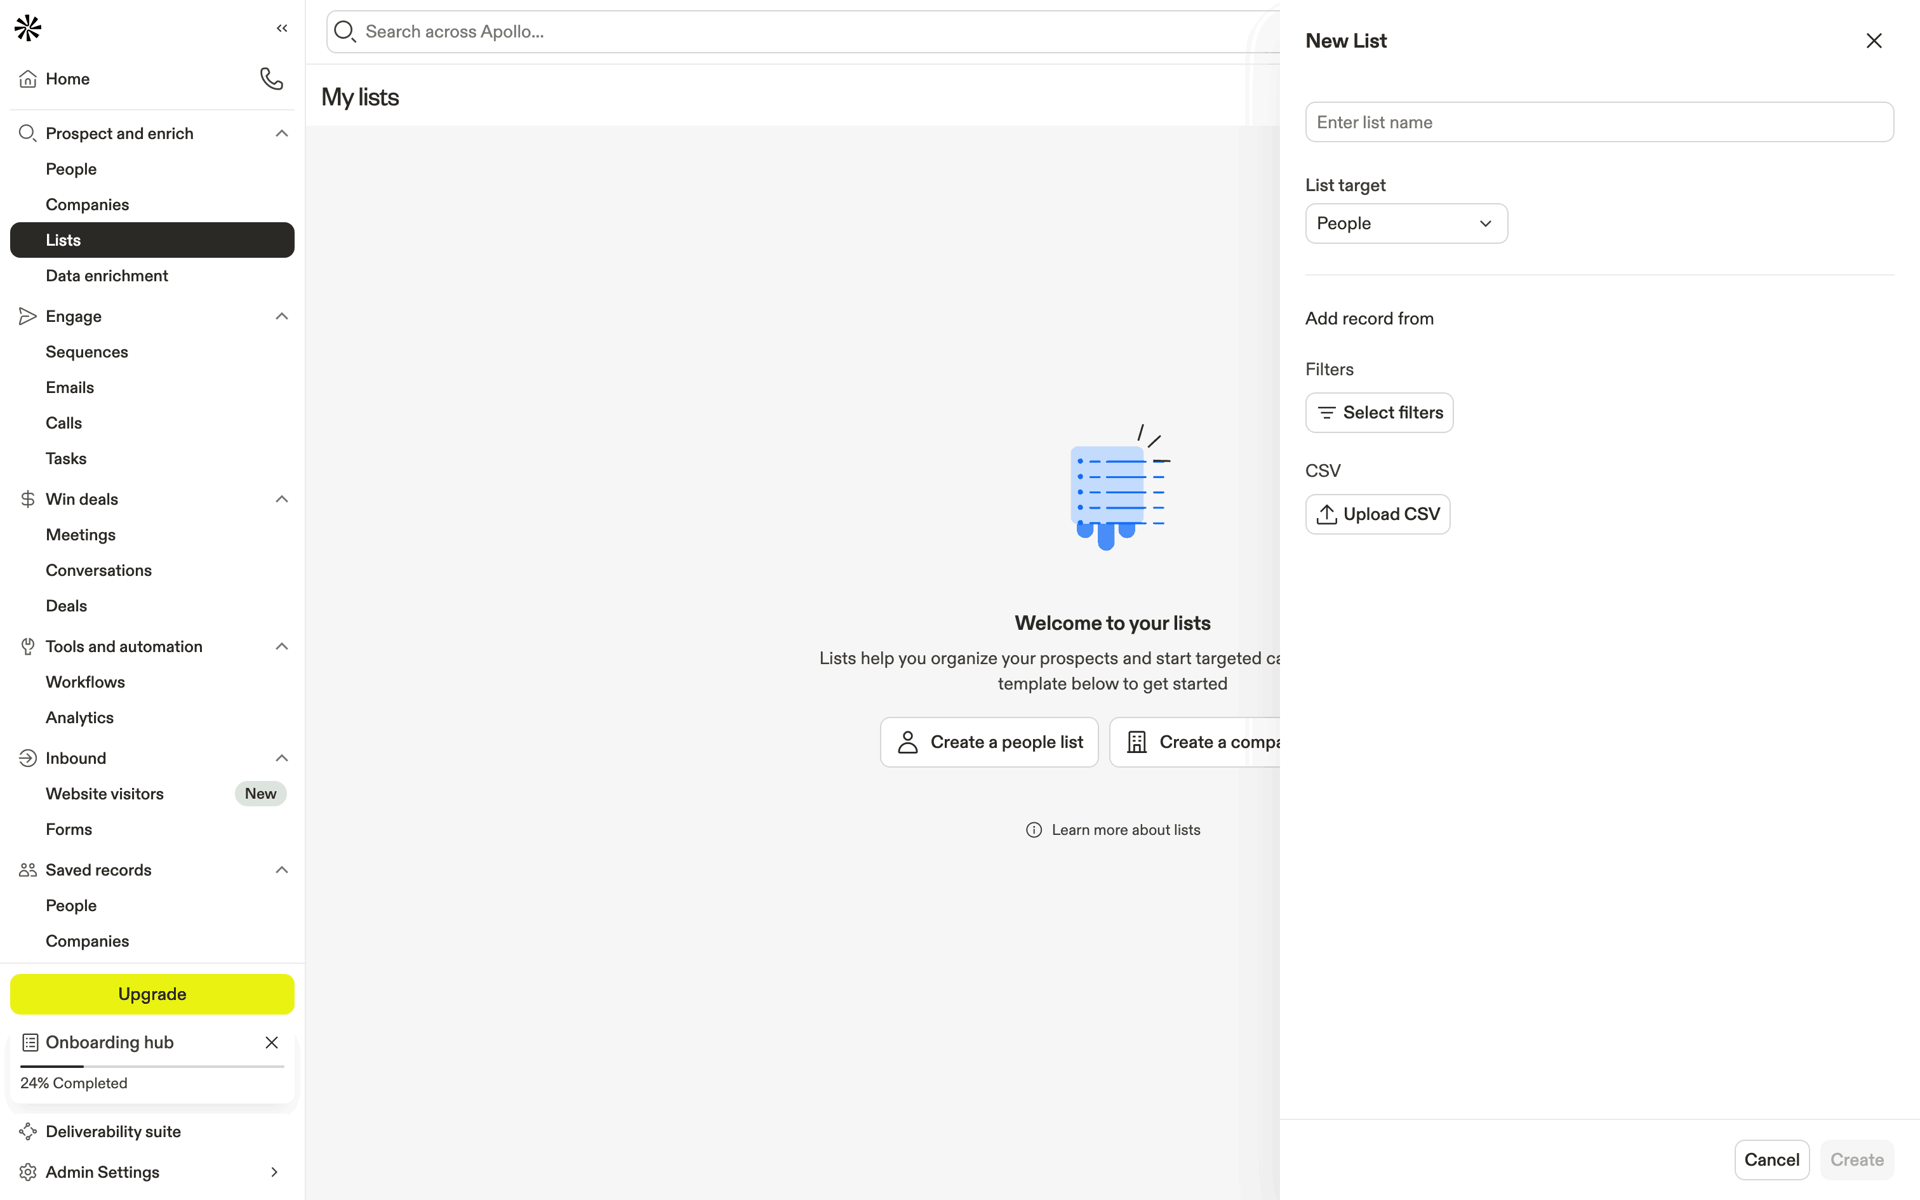Viewport: 1920px width, 1200px height.
Task: Click the onboarding progress bar
Action: point(152,1066)
